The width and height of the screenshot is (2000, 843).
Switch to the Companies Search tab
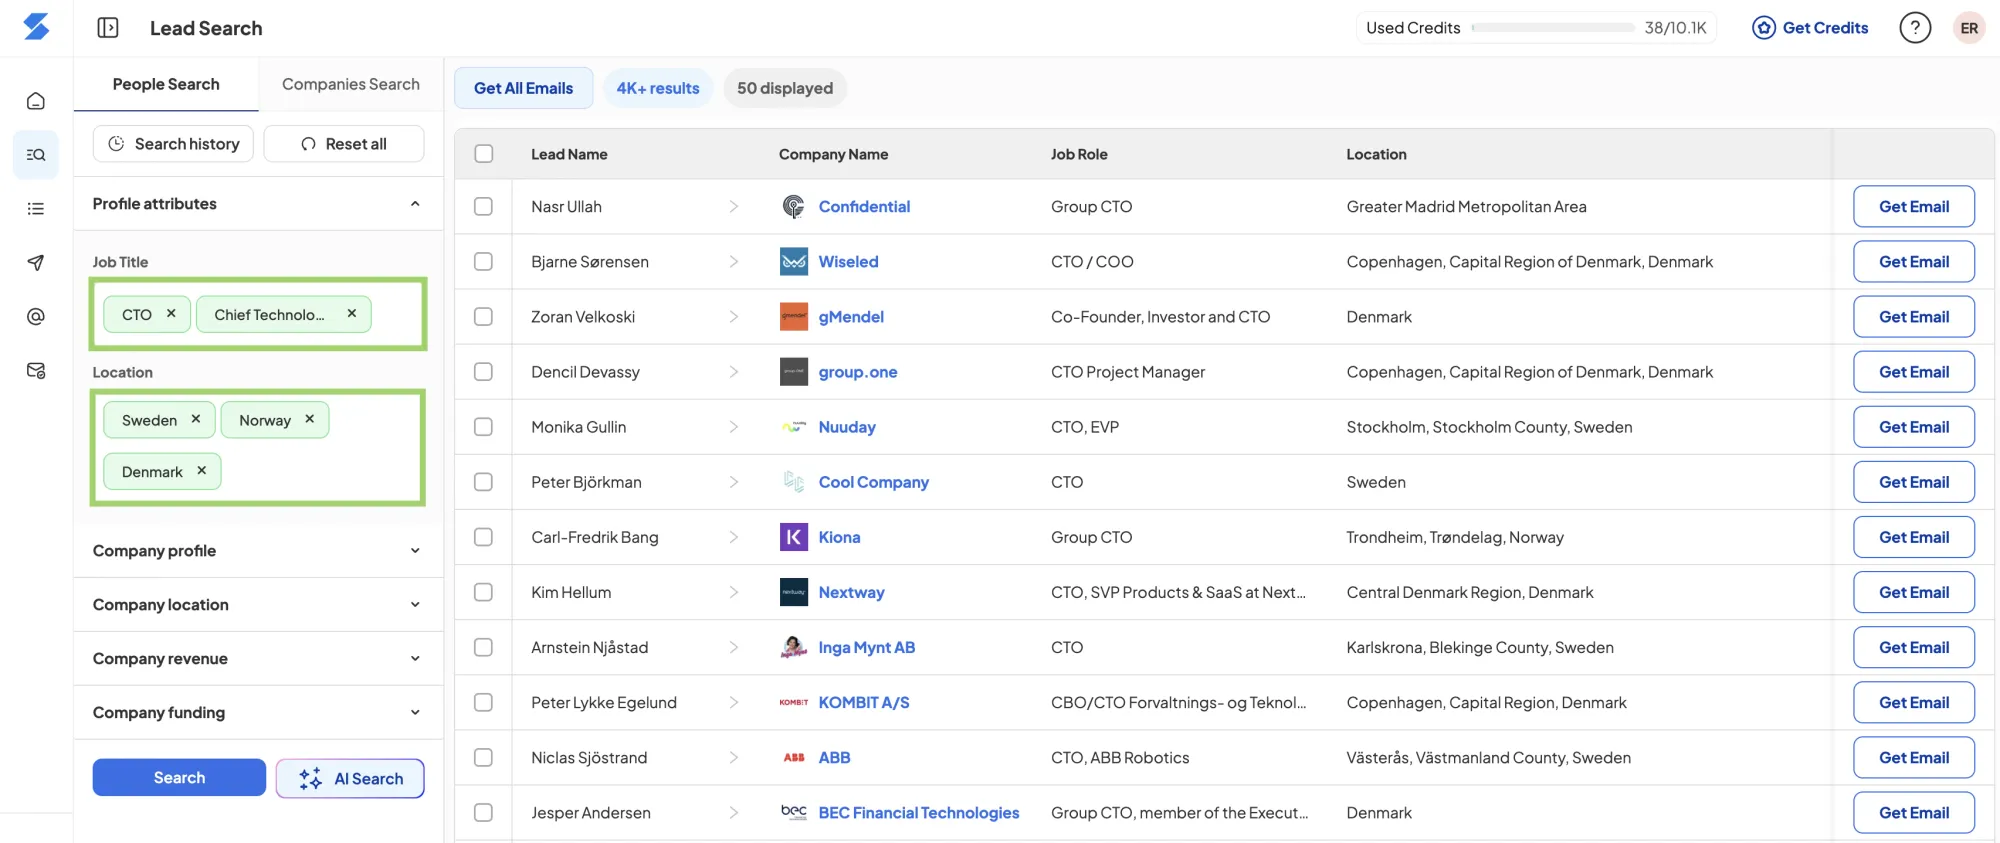(351, 84)
